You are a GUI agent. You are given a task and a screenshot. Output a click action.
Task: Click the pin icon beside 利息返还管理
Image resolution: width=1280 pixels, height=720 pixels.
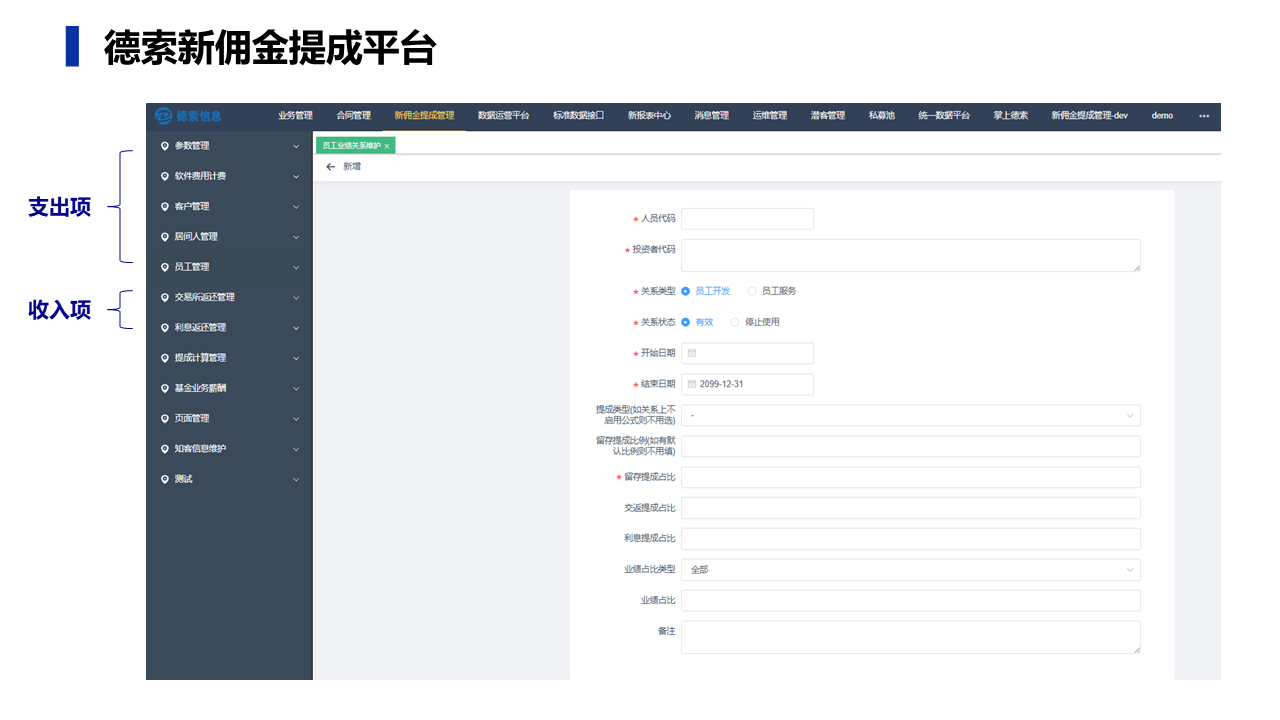[165, 327]
